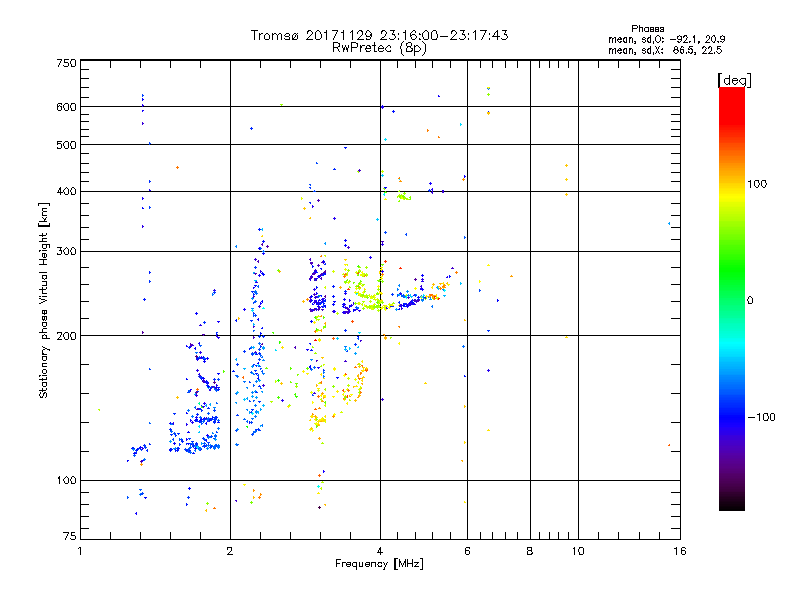This screenshot has width=800, height=600.
Task: Select the 'mean, sd,X: 86.5, 22.5' statistic
Action: point(665,50)
